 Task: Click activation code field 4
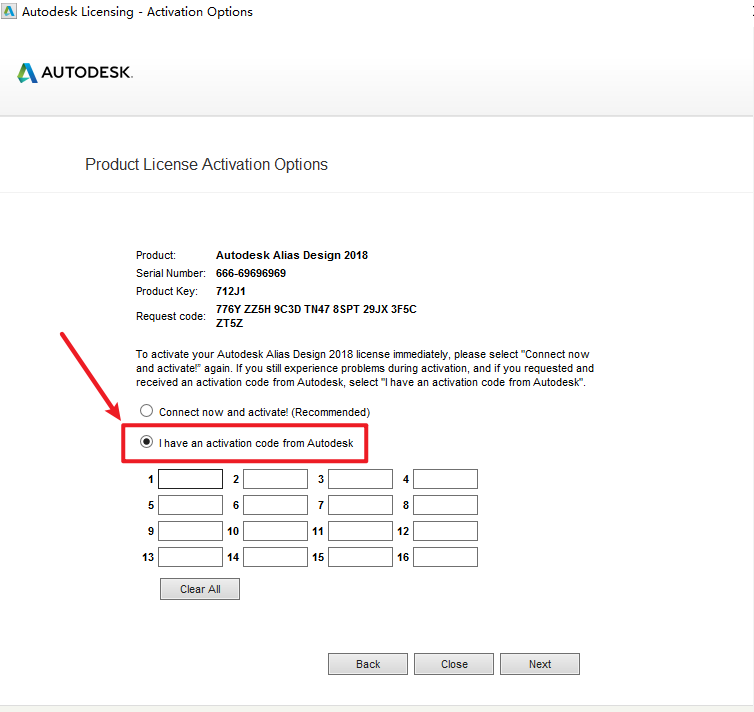445,479
